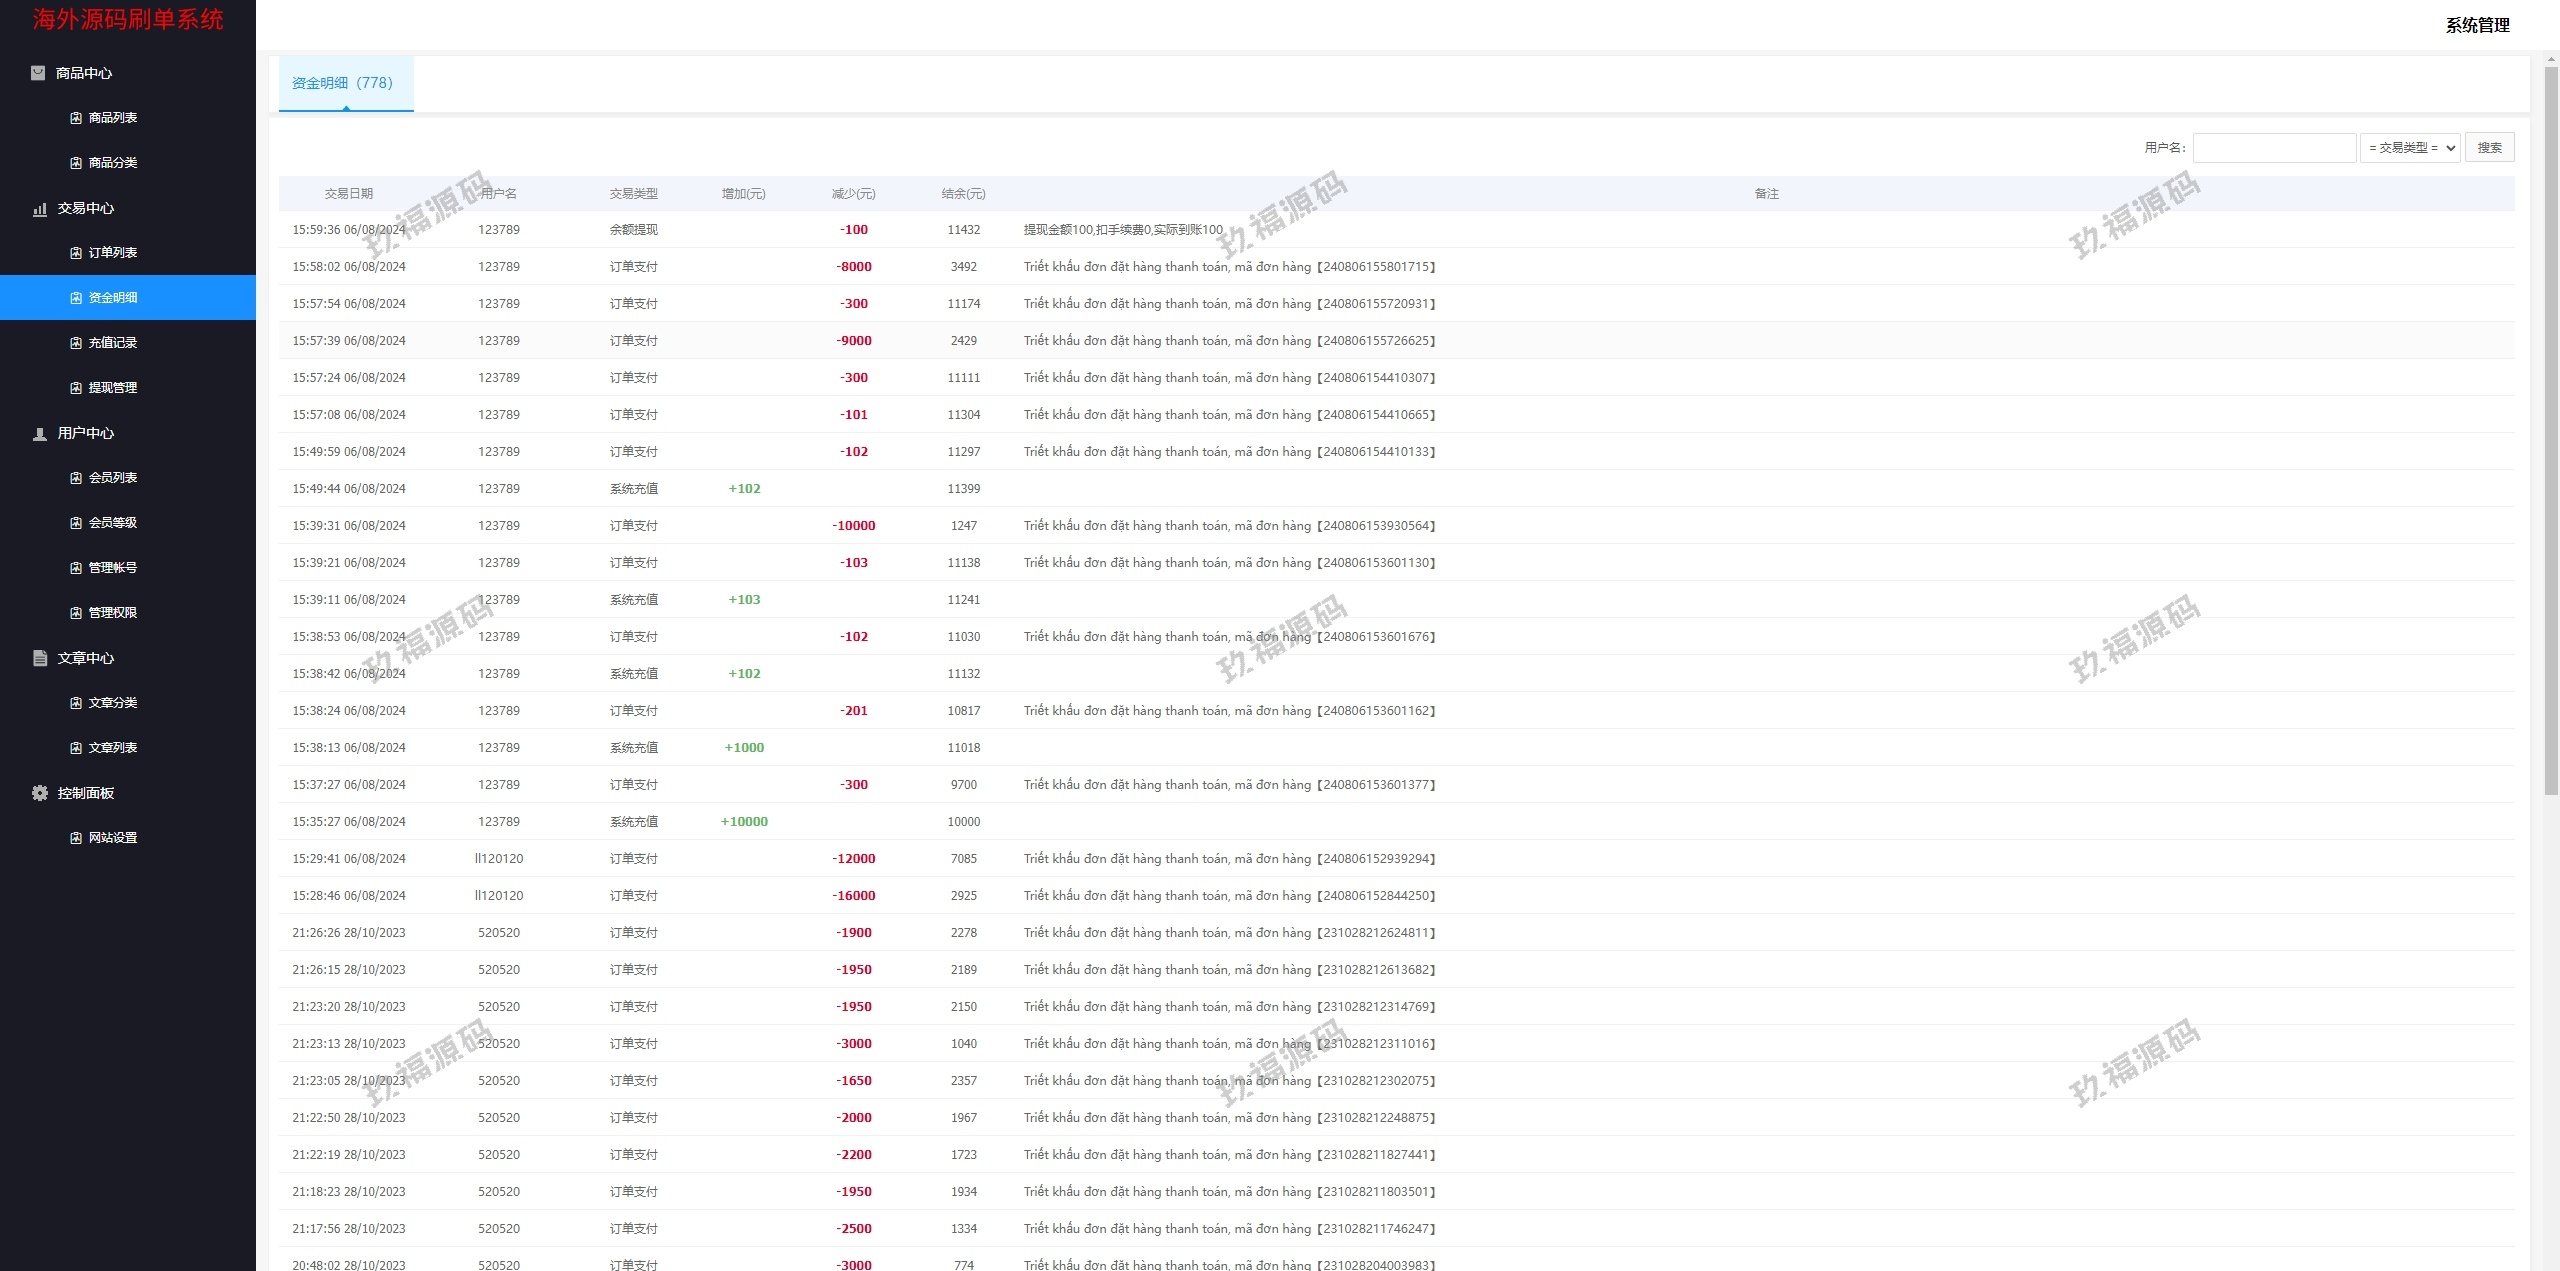Collapse the 用户中心 menu section
Image resolution: width=2560 pixels, height=1271 pixels.
click(86, 433)
